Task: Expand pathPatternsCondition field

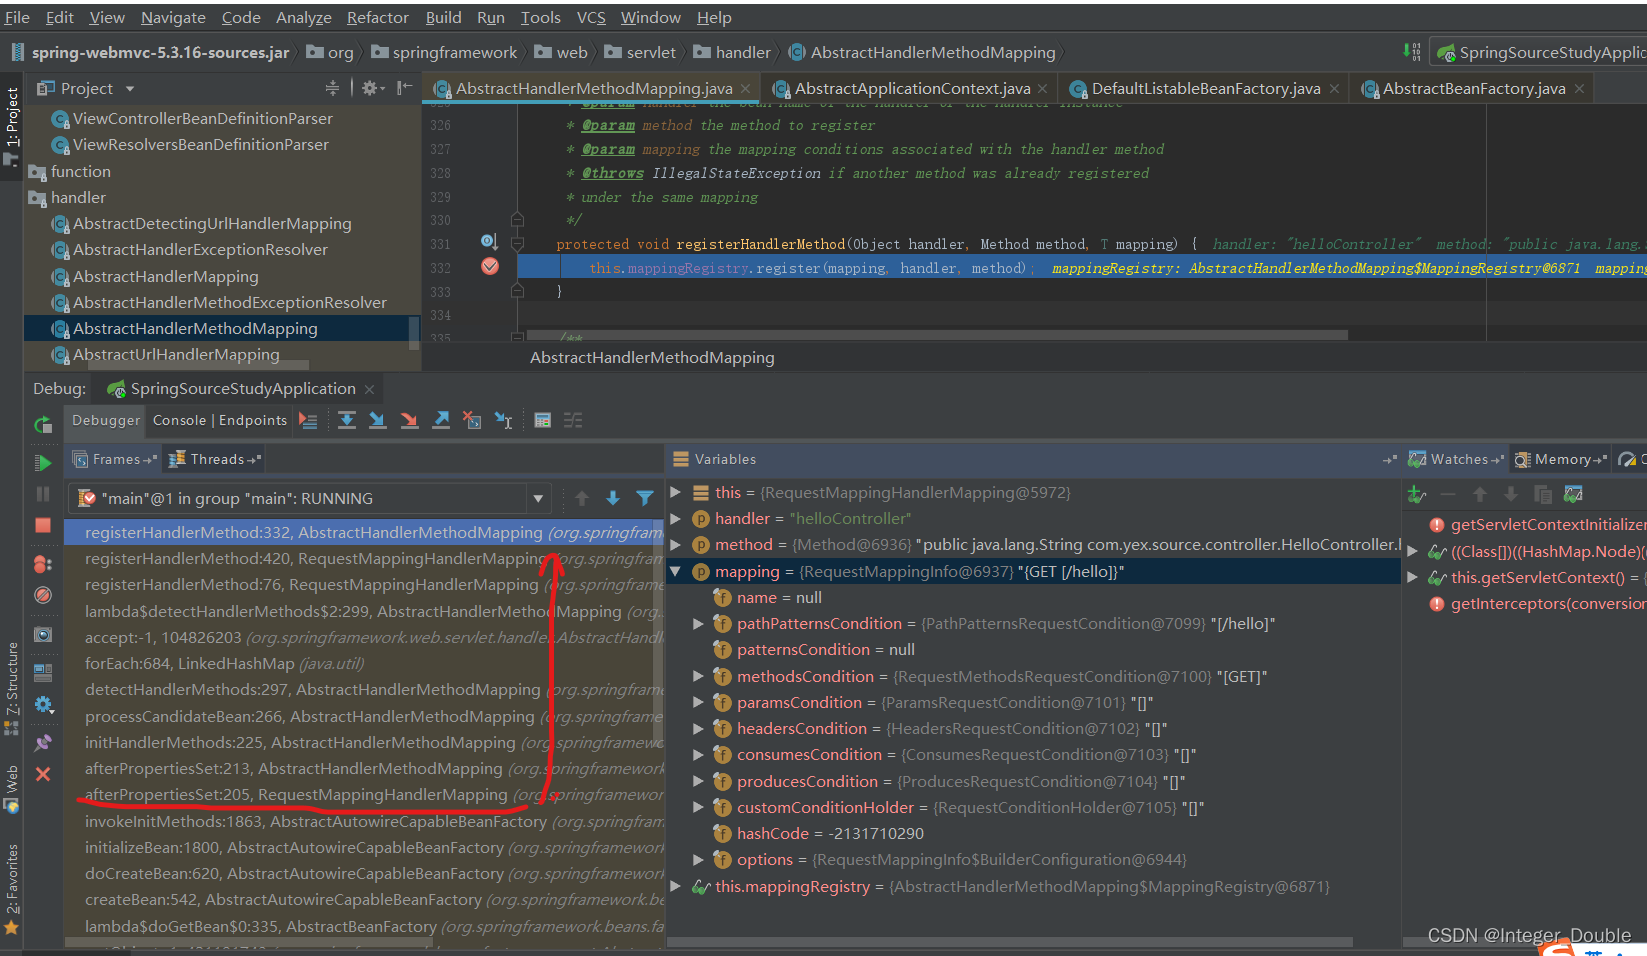Action: (x=699, y=623)
